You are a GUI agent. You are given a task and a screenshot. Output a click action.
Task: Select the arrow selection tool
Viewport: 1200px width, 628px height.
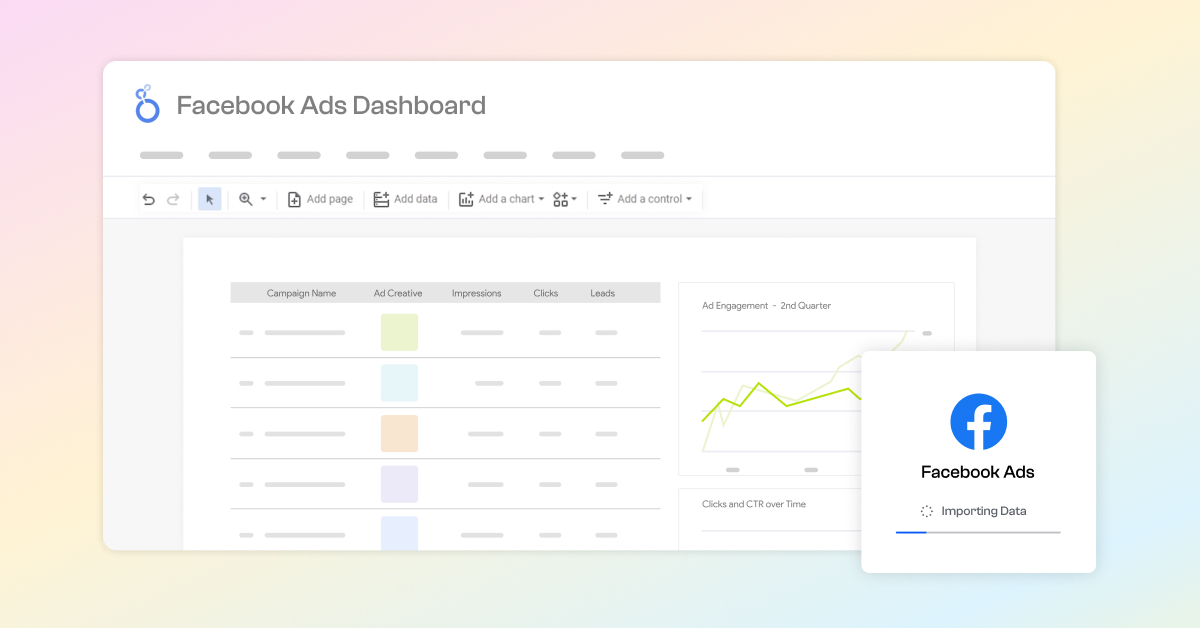[x=209, y=199]
